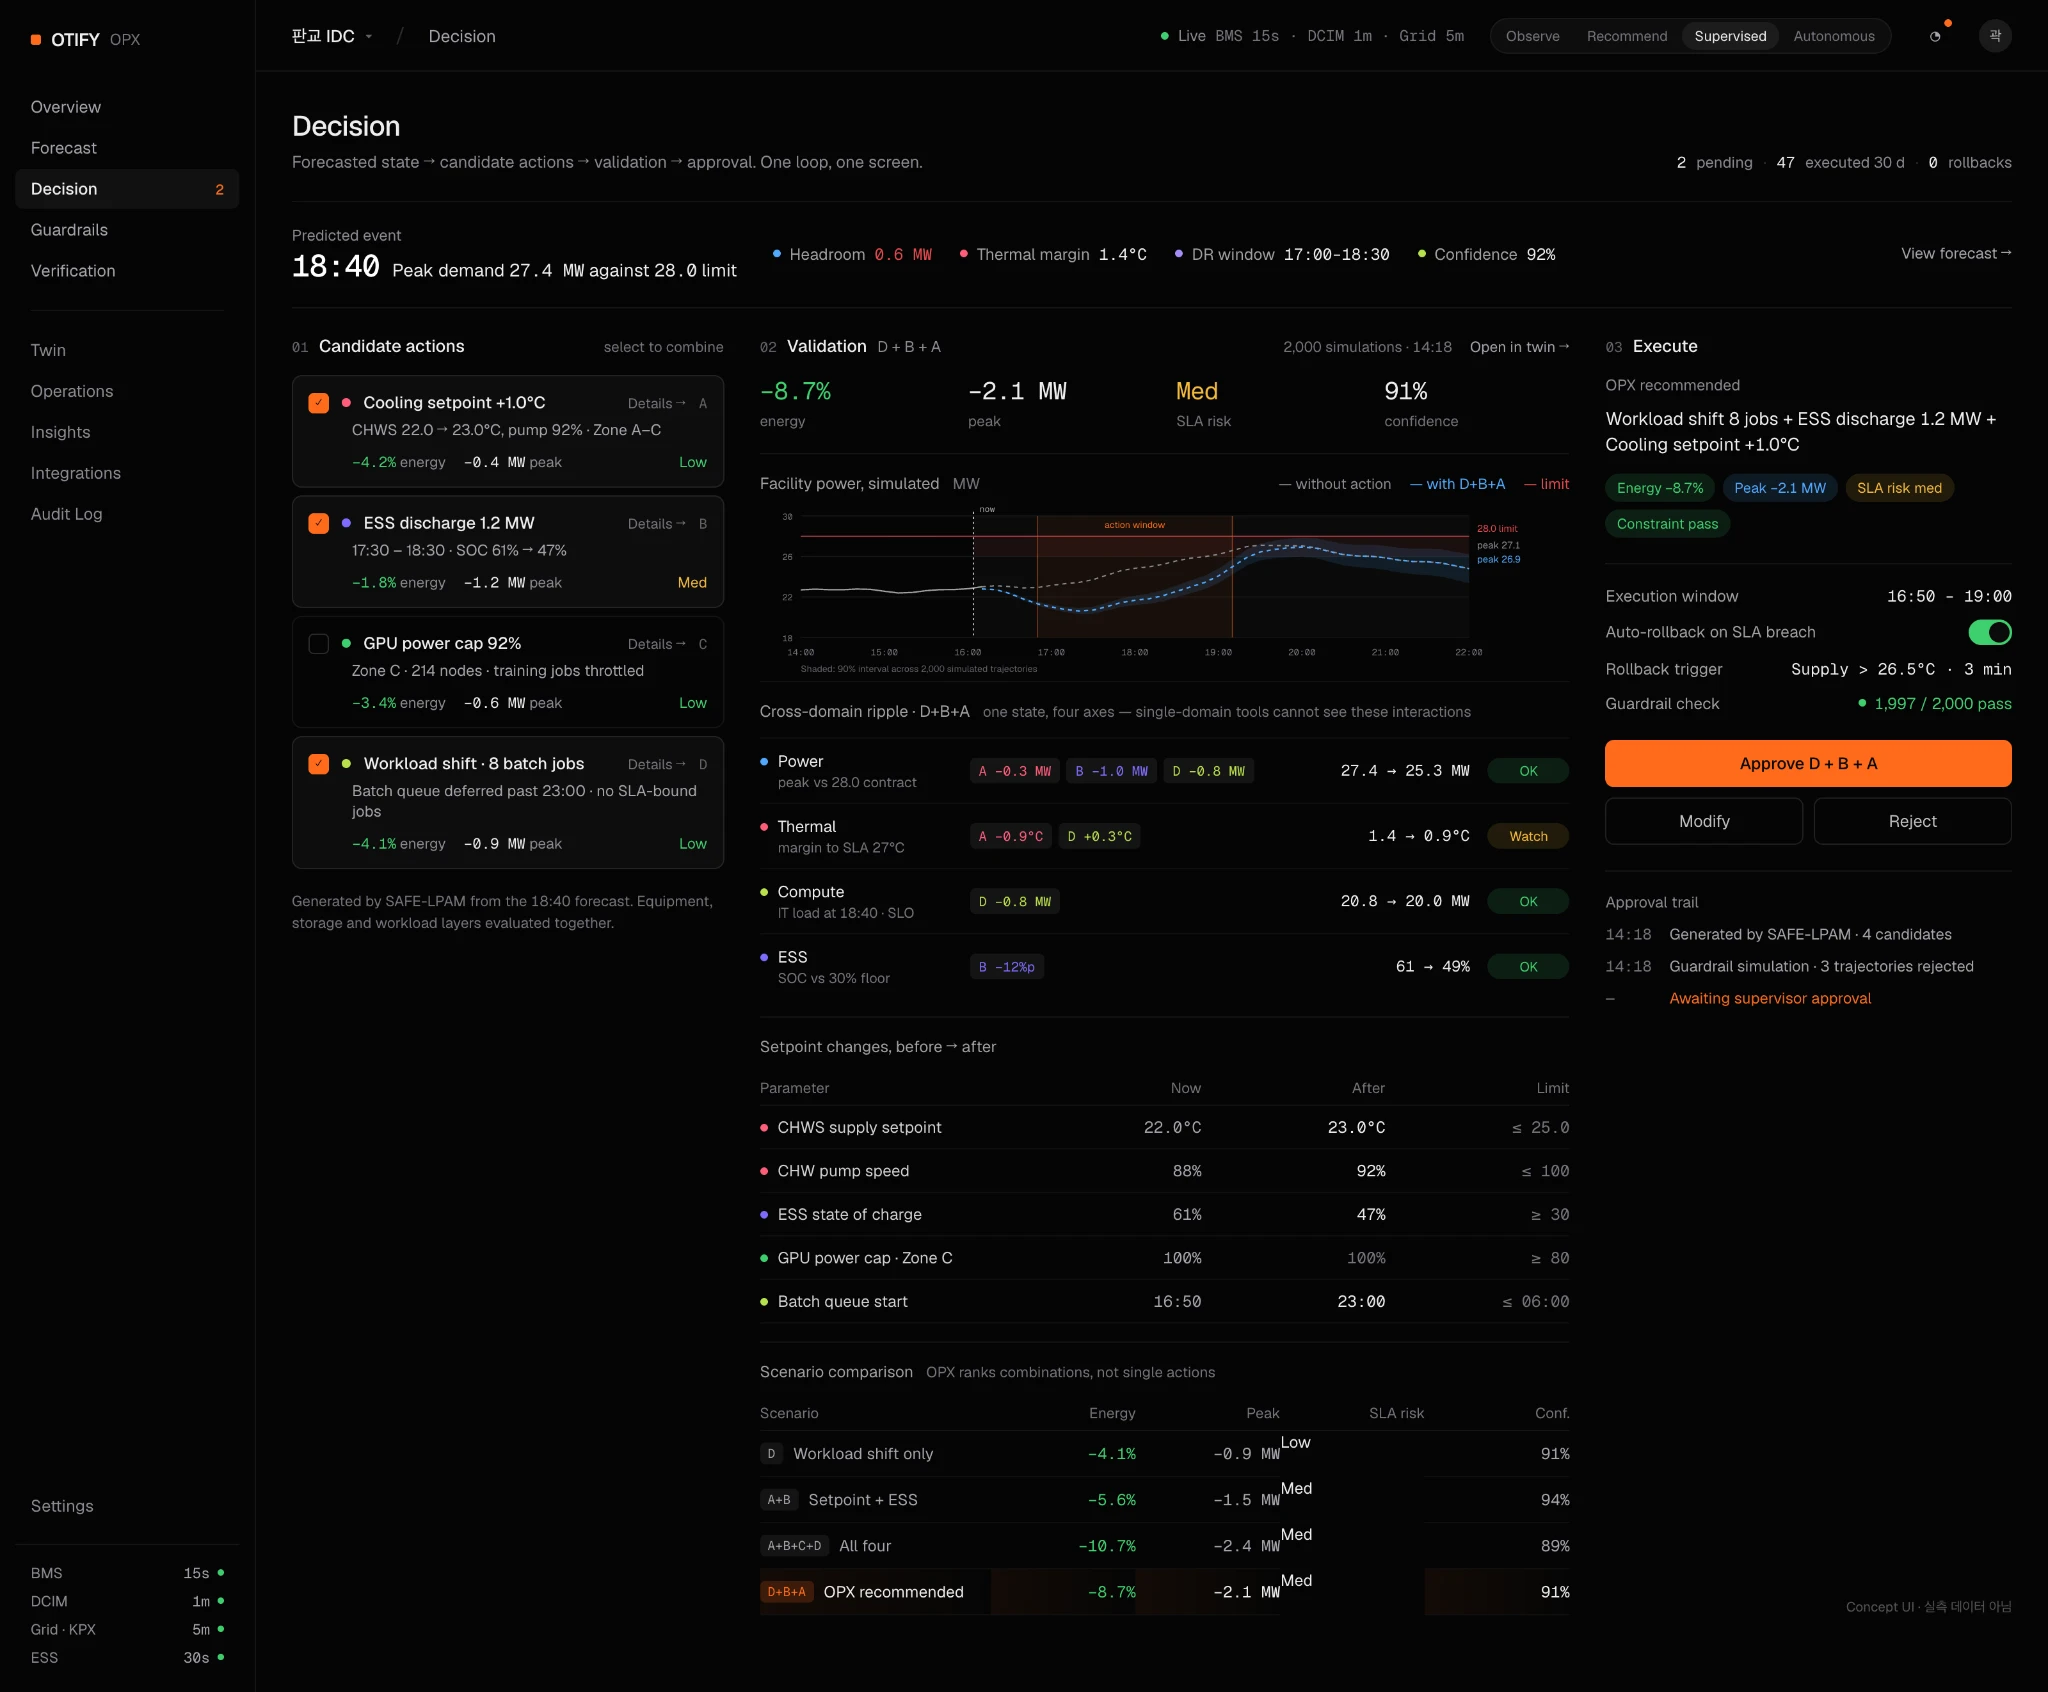This screenshot has height=1692, width=2048.
Task: Open Details for ESS discharge action
Action: pos(657,523)
